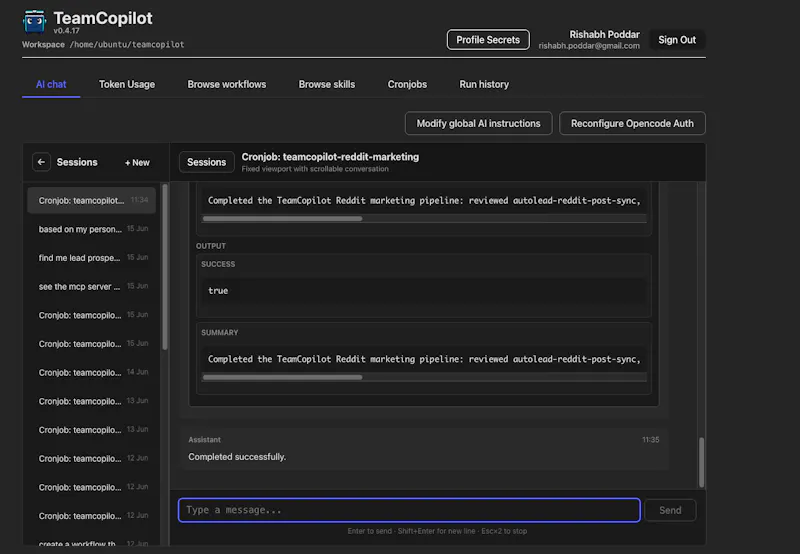800x554 pixels.
Task: Switch to the AI chat tab
Action: pyautogui.click(x=51, y=84)
